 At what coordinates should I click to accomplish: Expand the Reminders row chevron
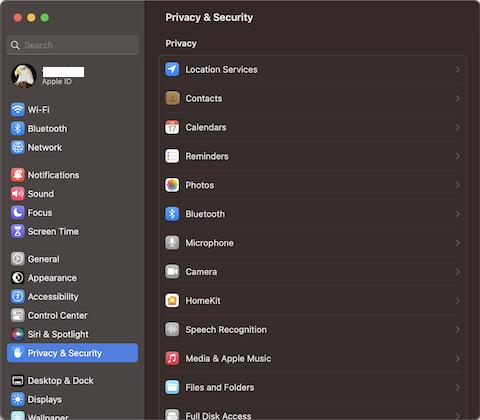(458, 156)
